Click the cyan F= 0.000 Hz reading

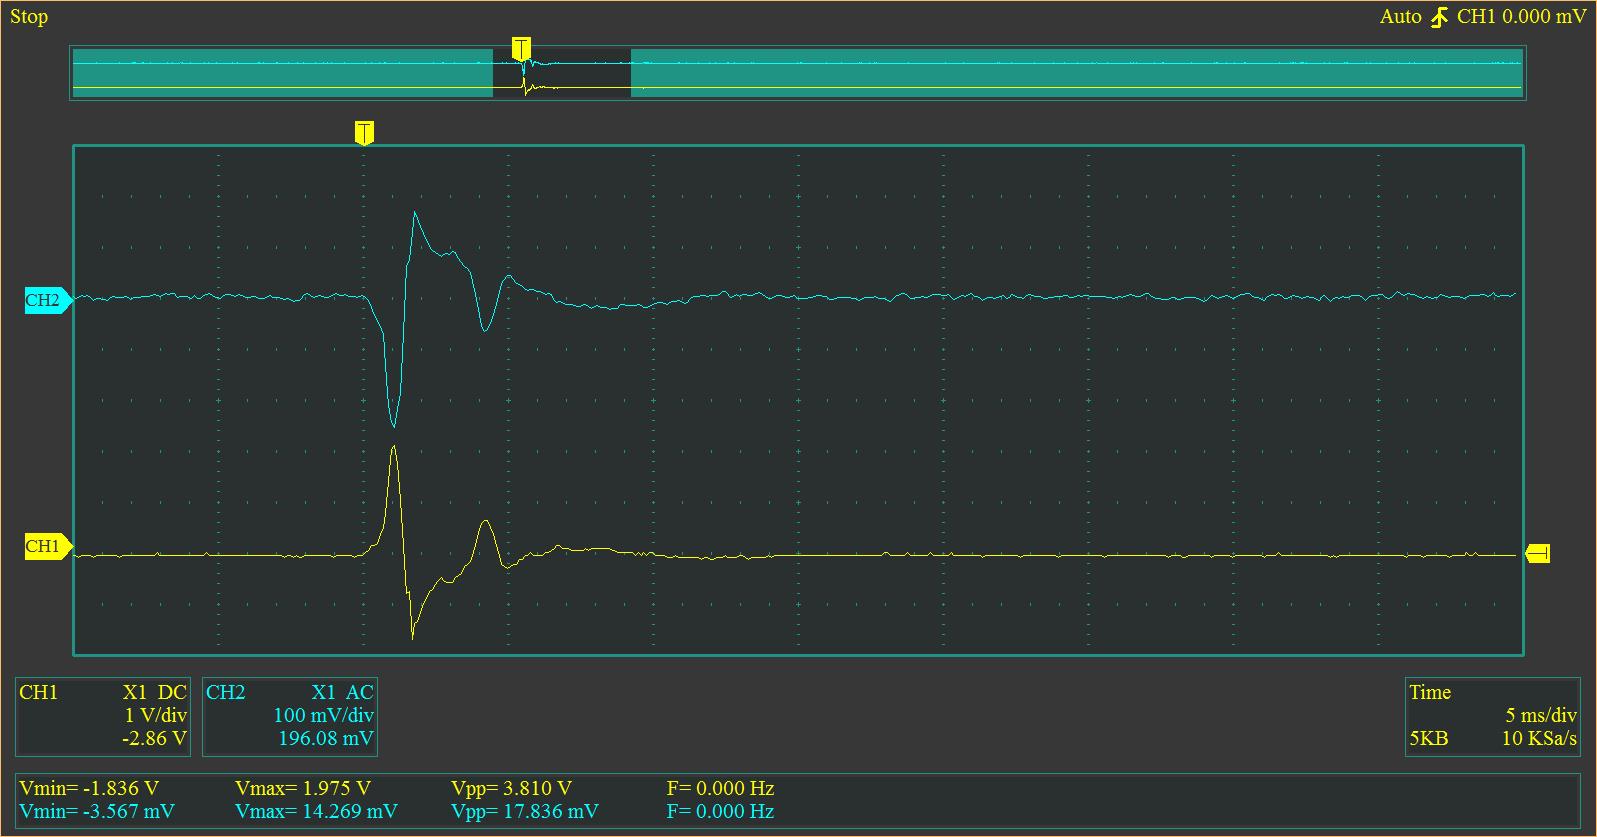(720, 811)
